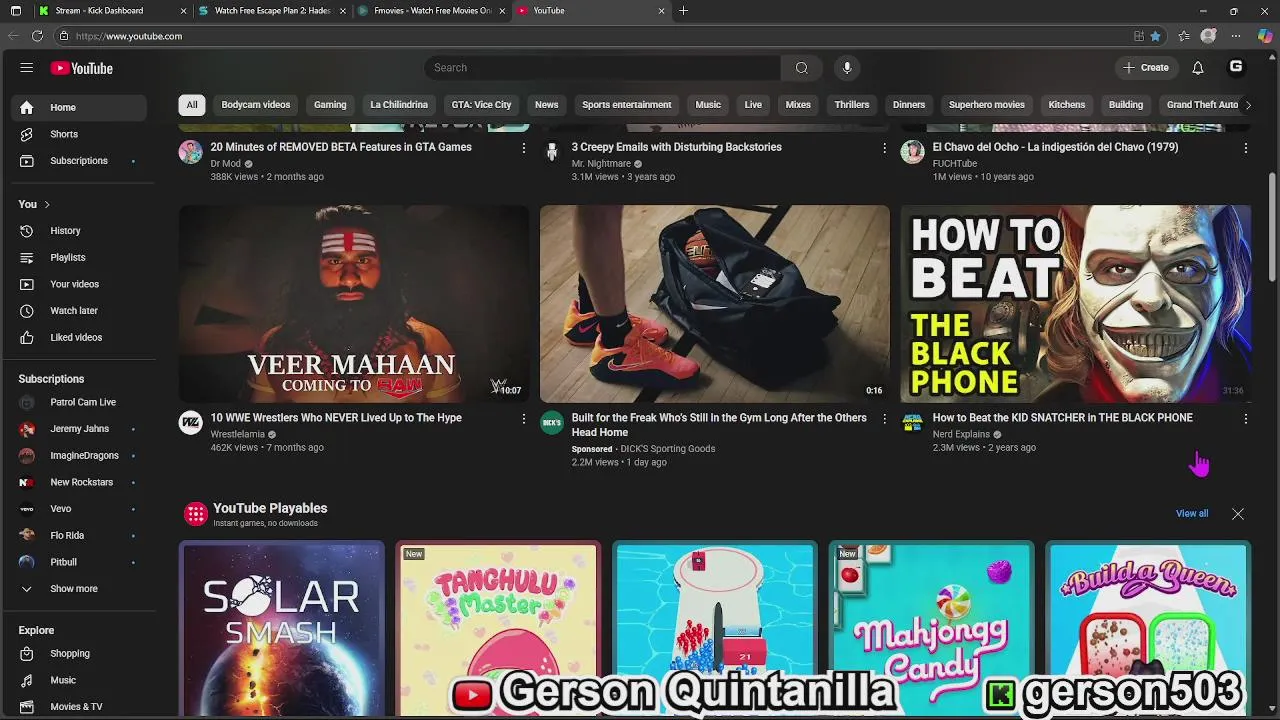Screen dimensions: 1280x720
Task: Expand the You section chevron
Action: pos(46,204)
